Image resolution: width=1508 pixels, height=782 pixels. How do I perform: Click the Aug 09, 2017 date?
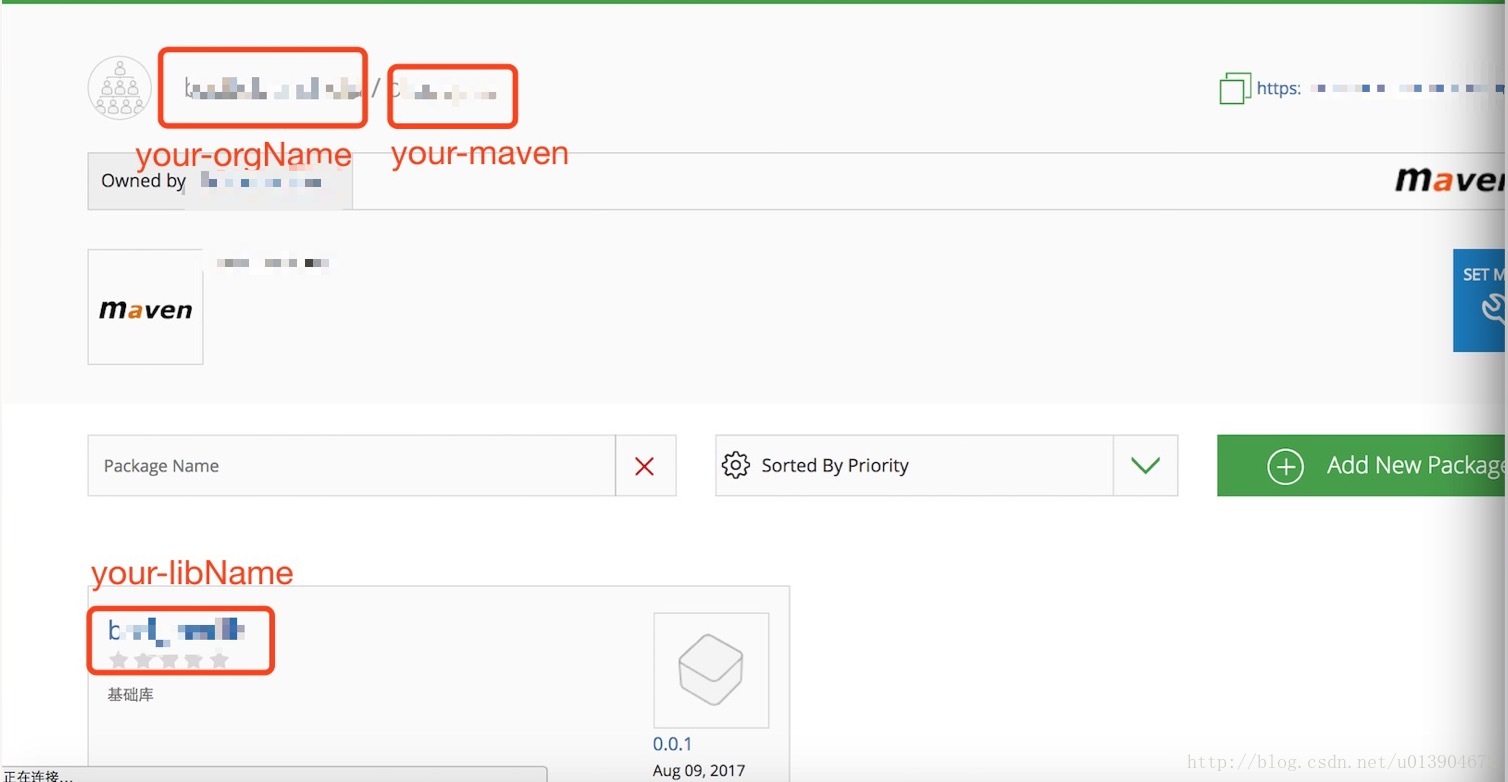[x=699, y=771]
